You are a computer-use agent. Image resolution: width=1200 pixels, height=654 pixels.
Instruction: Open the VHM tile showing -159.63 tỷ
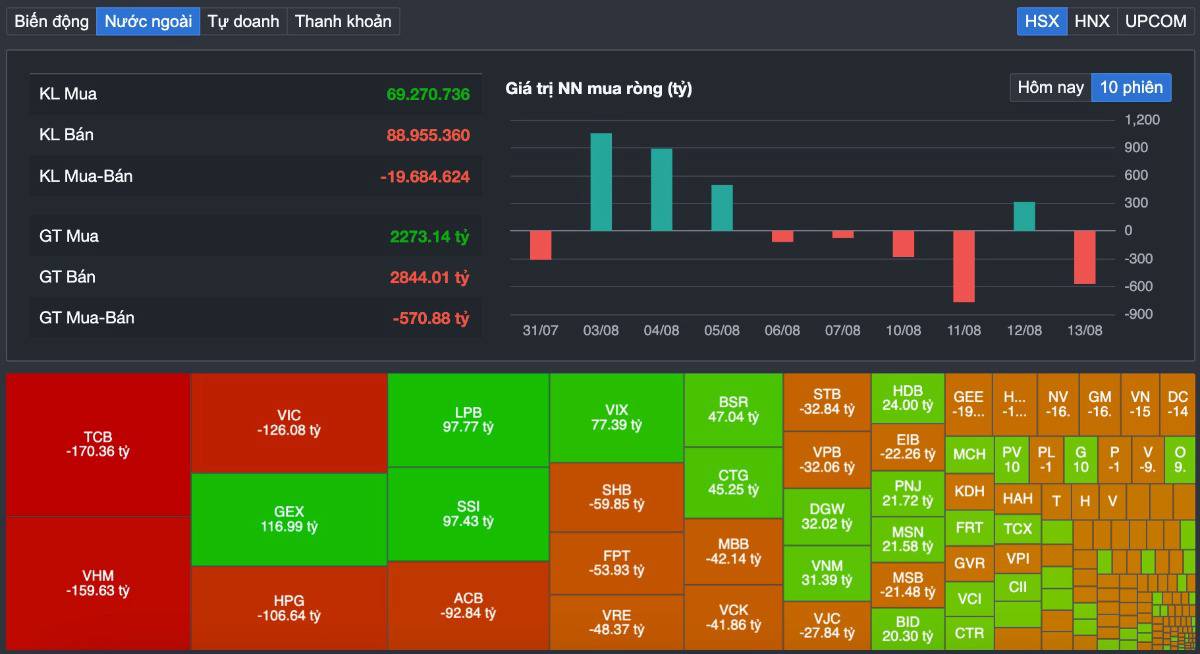click(98, 583)
